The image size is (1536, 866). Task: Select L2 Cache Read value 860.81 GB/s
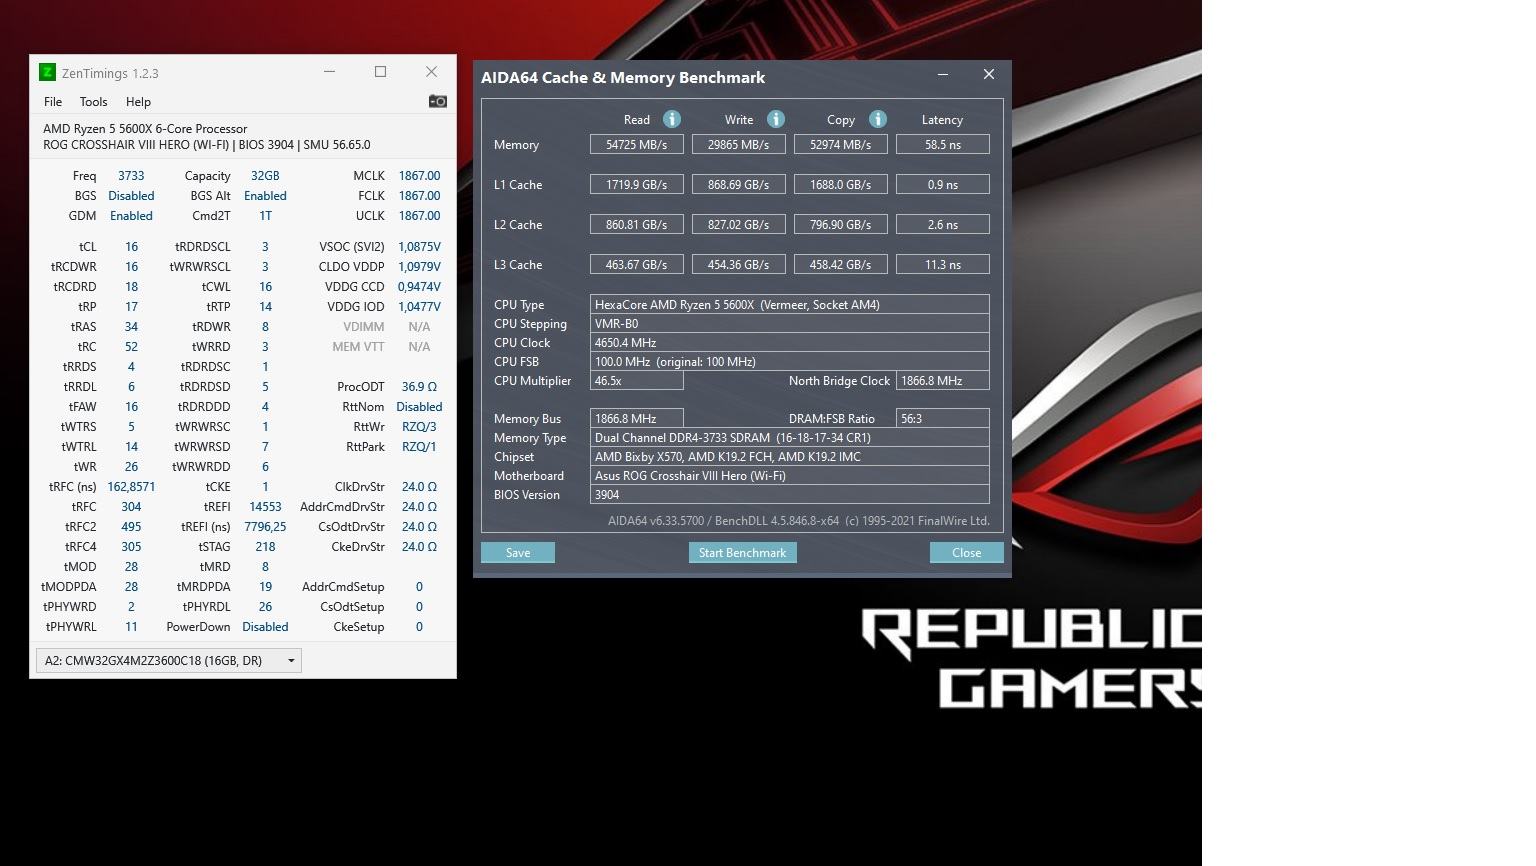637,225
